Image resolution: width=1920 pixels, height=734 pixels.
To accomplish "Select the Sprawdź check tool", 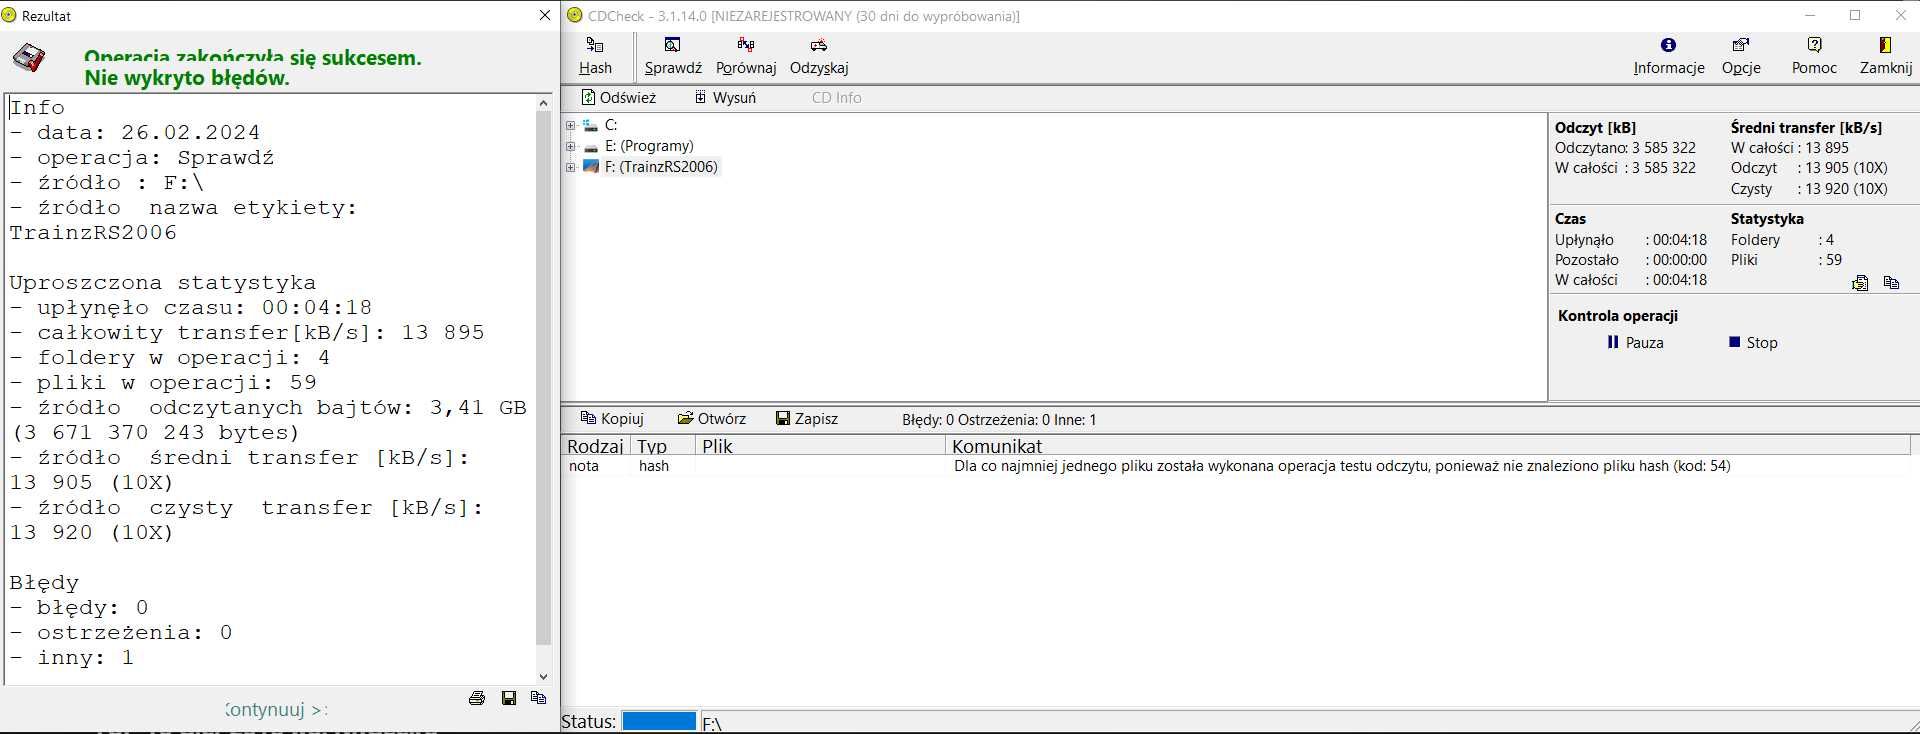I will (x=673, y=56).
